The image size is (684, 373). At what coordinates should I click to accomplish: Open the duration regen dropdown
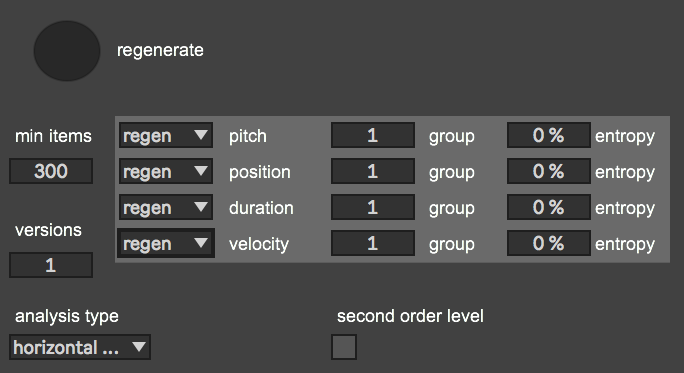(x=166, y=207)
